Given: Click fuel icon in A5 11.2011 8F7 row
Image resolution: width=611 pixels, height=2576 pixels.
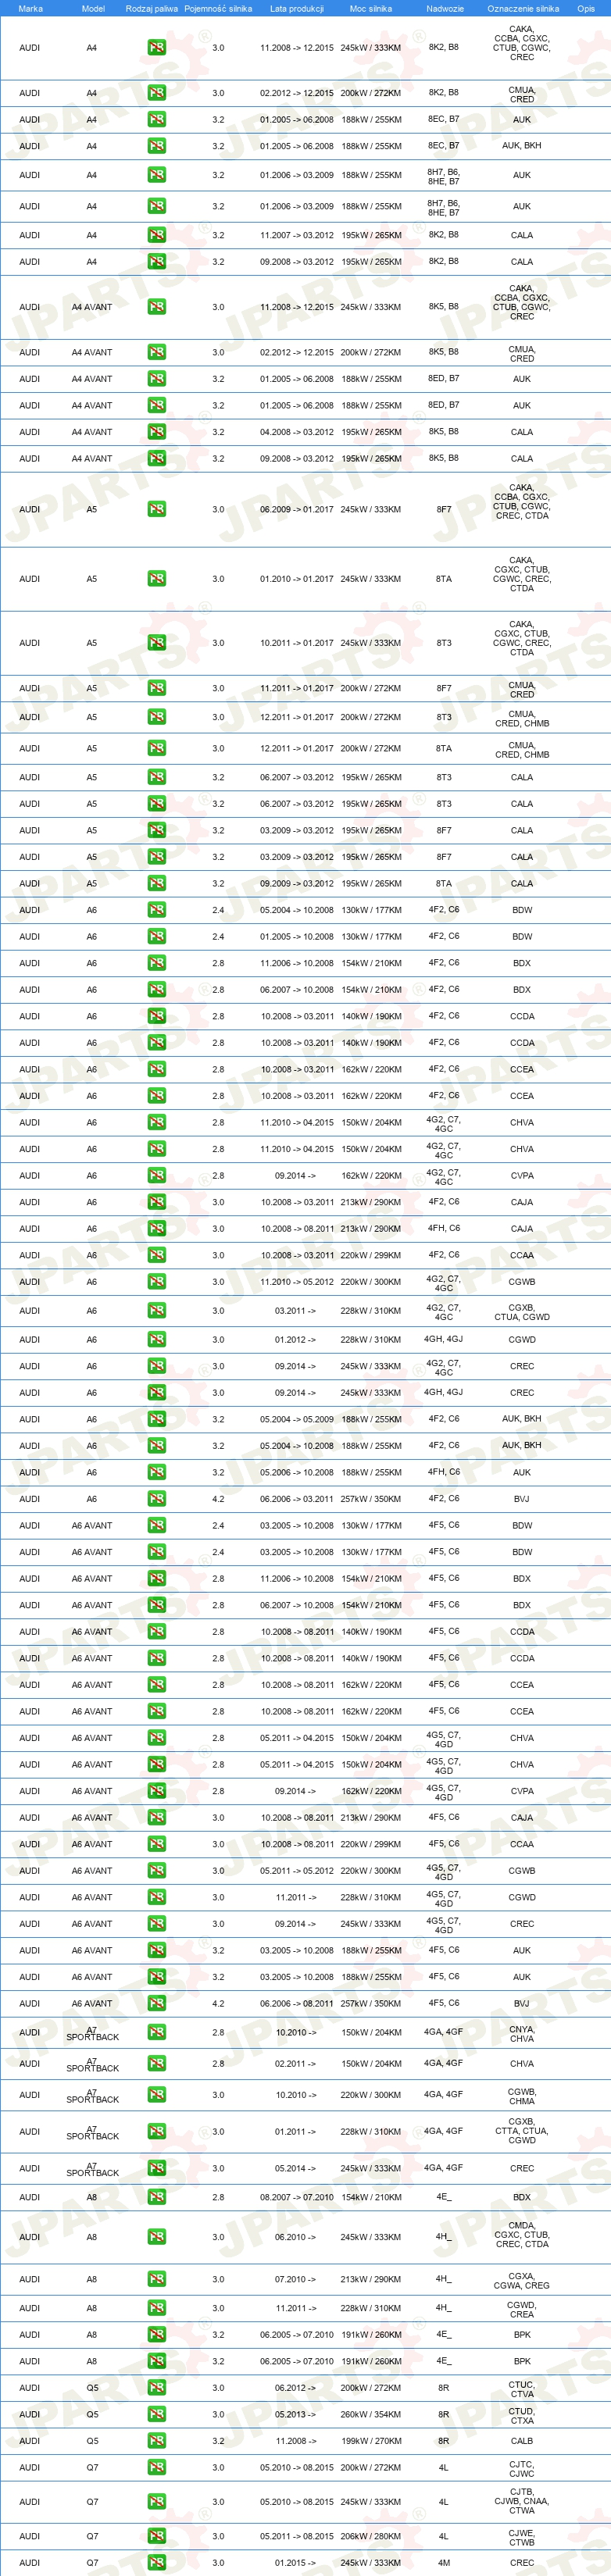Looking at the screenshot, I should (156, 688).
